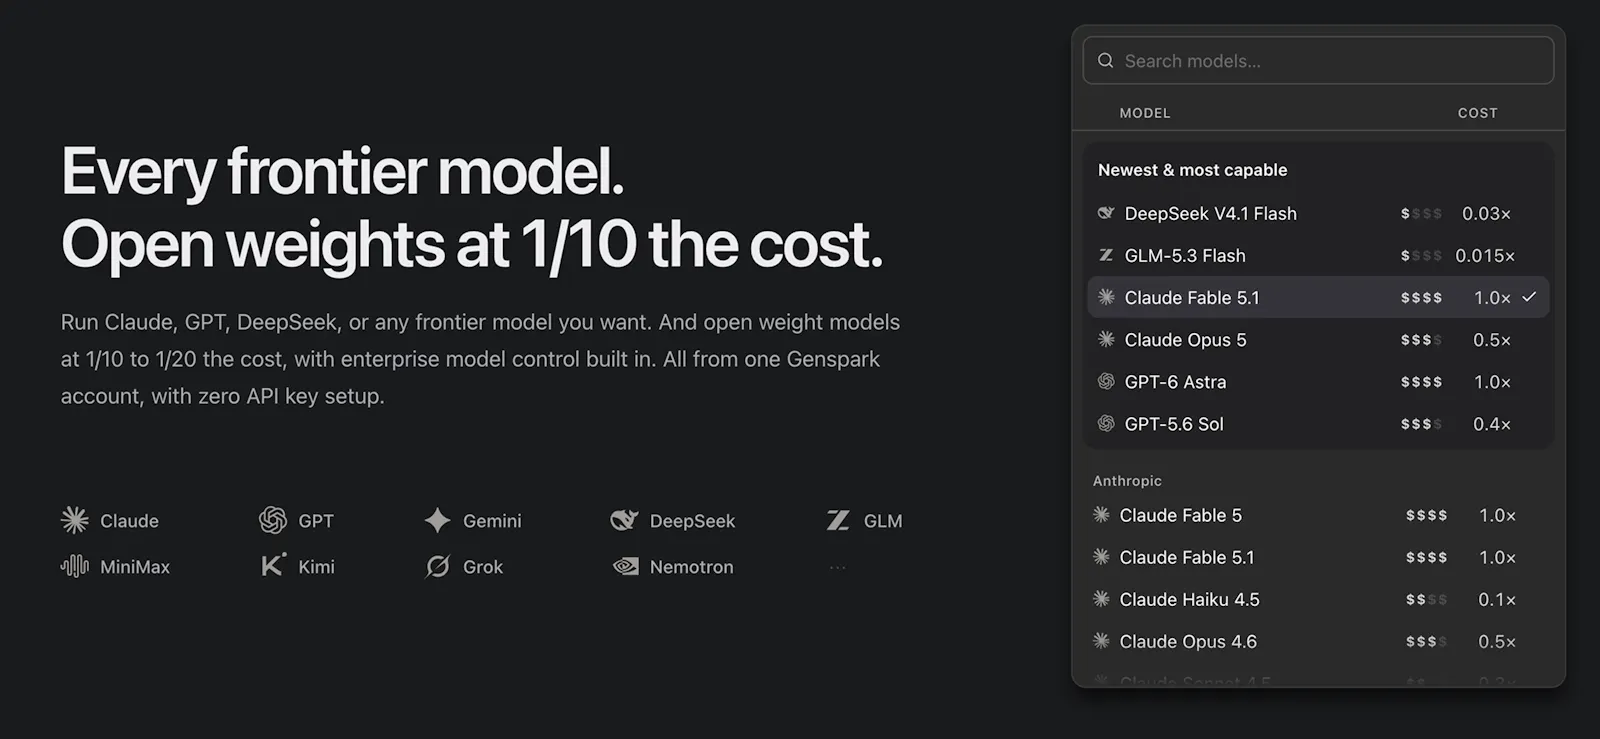
Task: Click the Newest & most capable heading
Action: coord(1193,170)
